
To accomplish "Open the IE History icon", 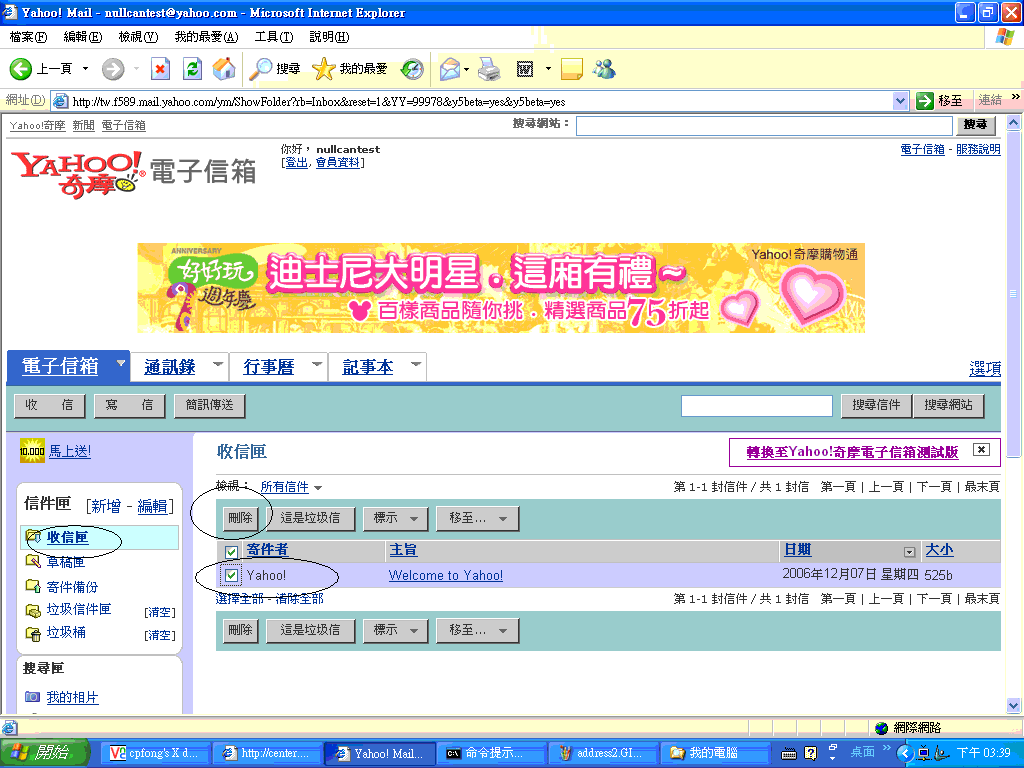I will click(x=412, y=69).
